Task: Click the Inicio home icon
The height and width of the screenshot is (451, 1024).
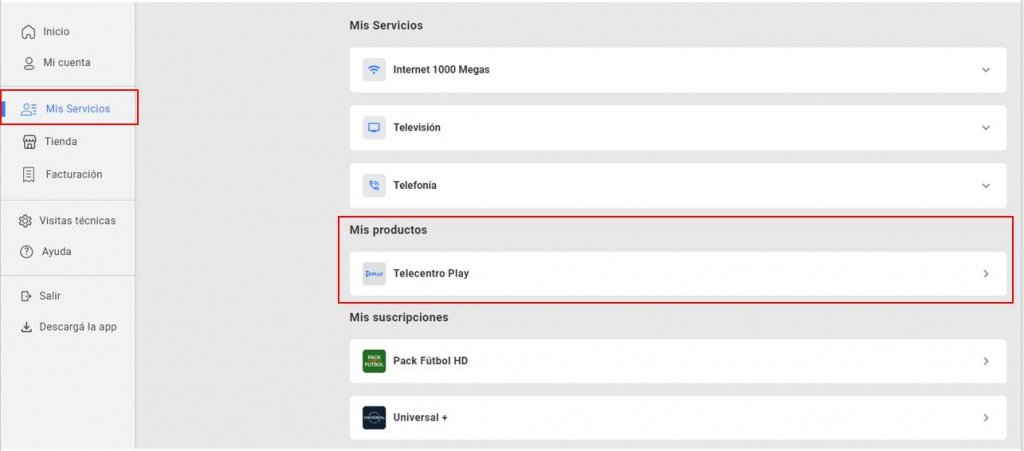Action: click(27, 32)
